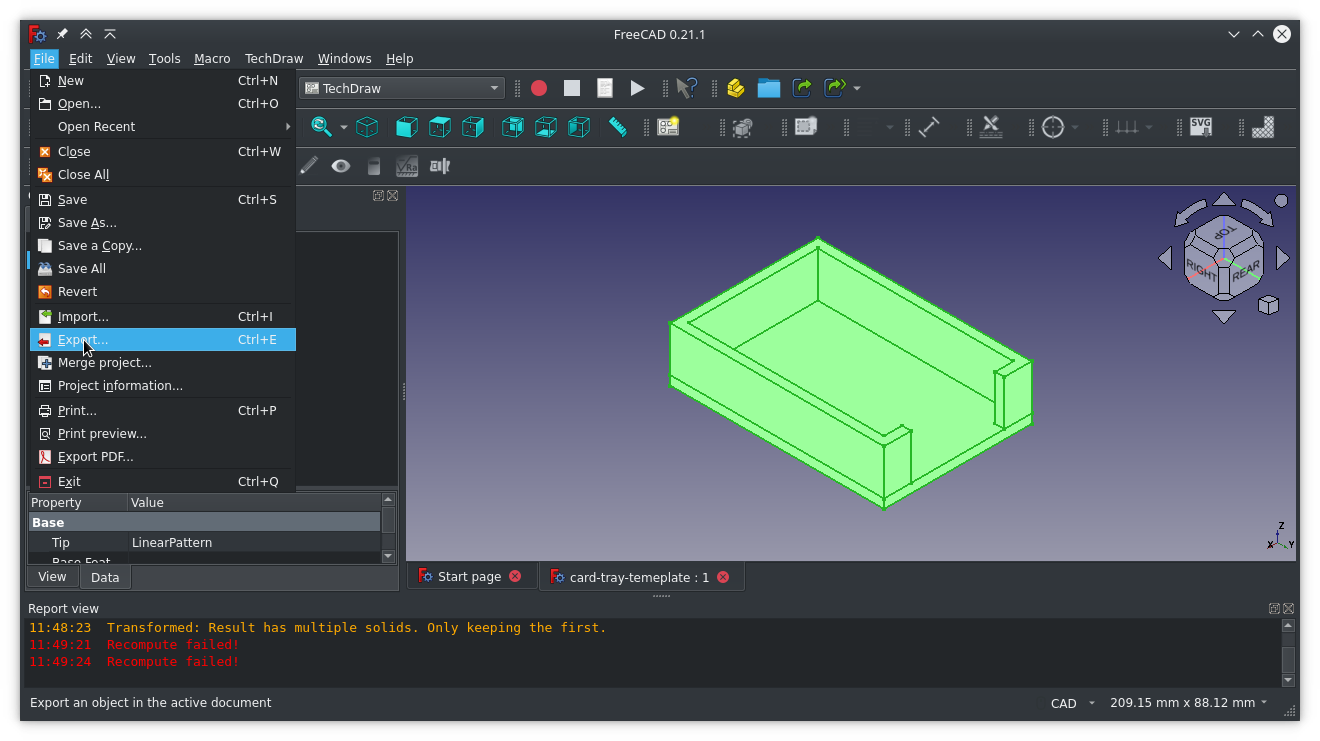
Task: Click the What's This help cursor icon
Action: tap(685, 88)
